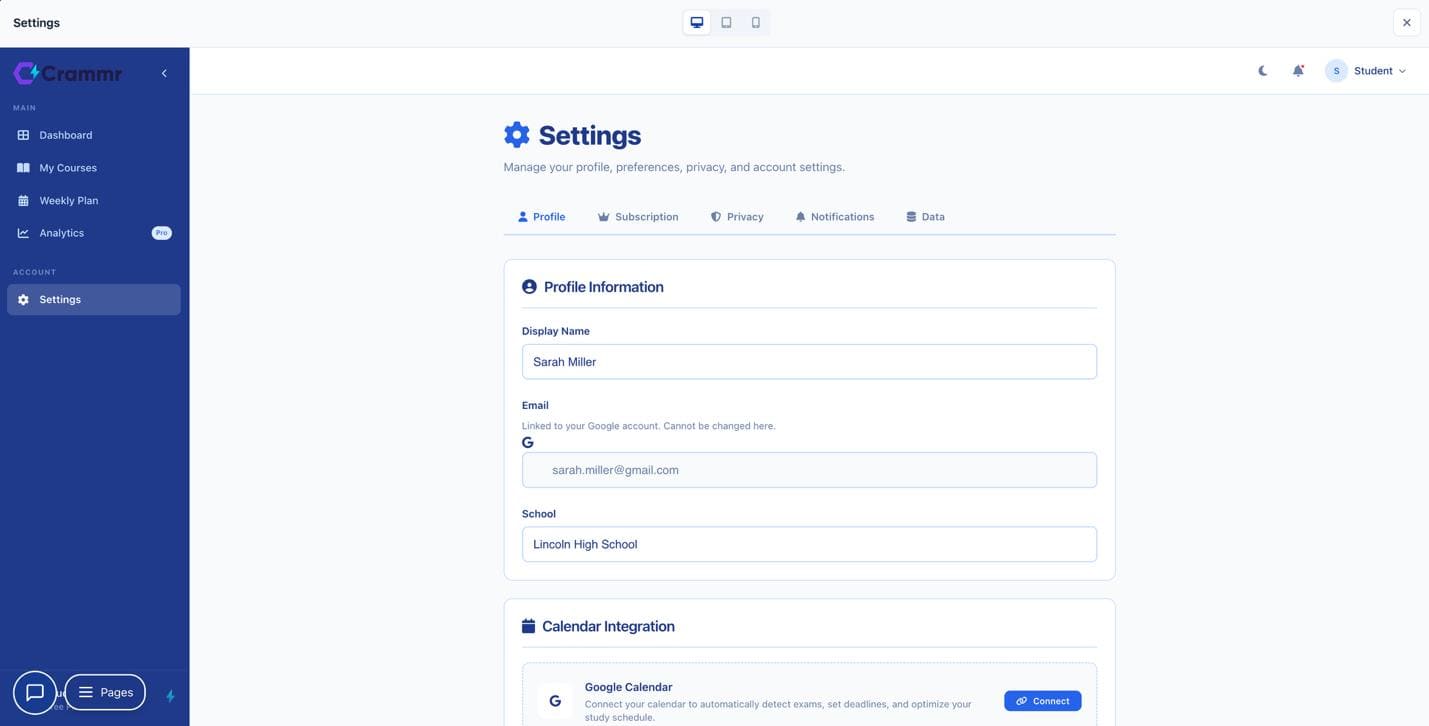Click the "Manage your profile, preferences" description
The width and height of the screenshot is (1429, 726).
(674, 167)
